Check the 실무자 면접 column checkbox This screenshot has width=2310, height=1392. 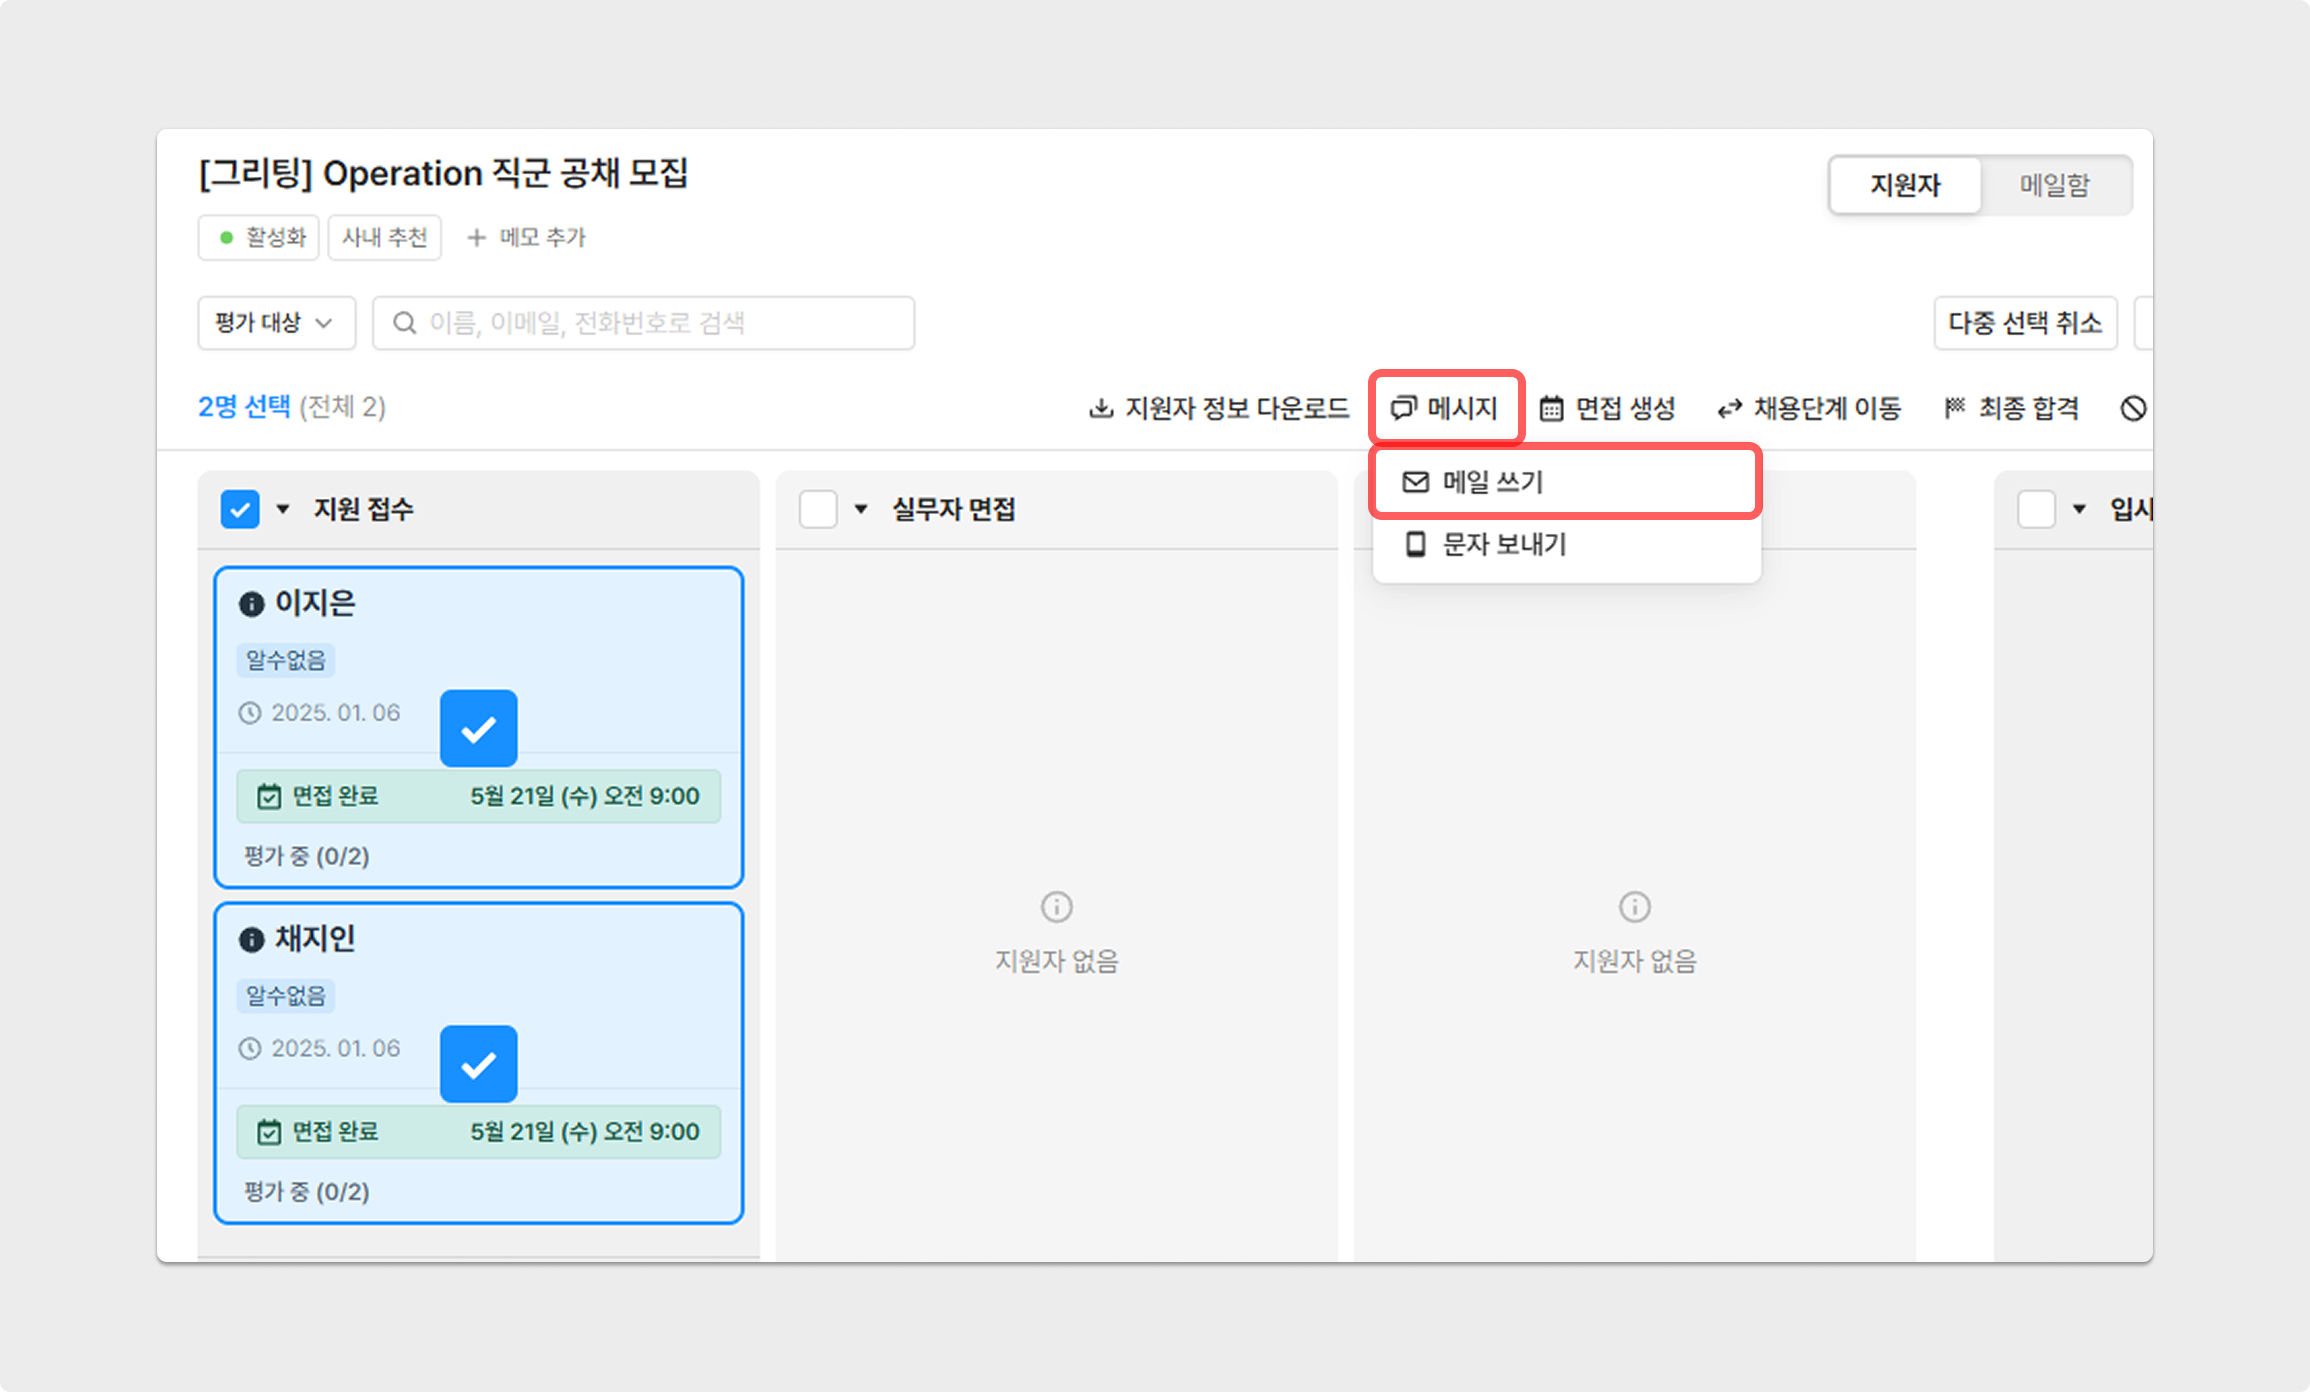(x=818, y=509)
